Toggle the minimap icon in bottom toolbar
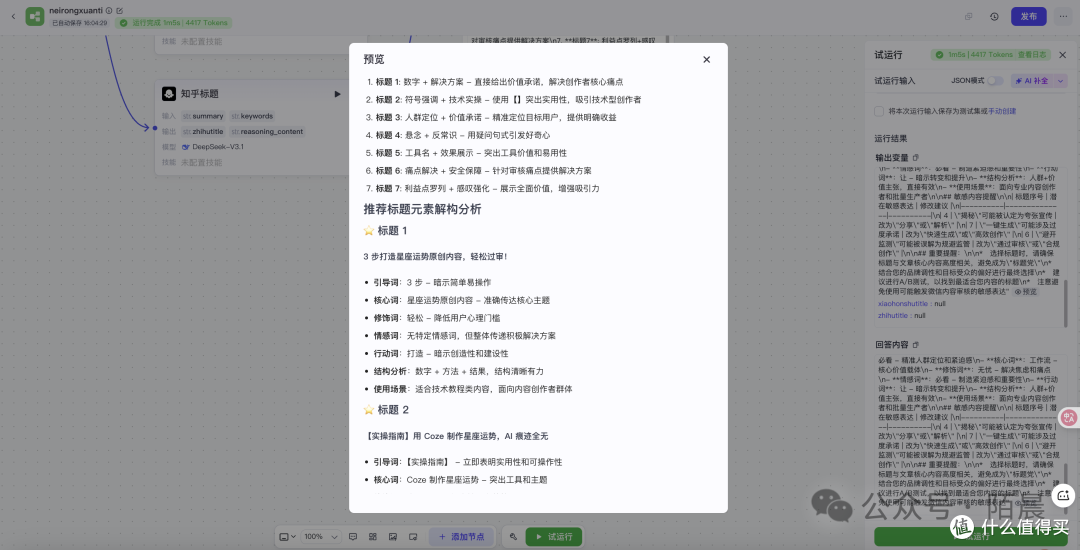The height and width of the screenshot is (550, 1080). click(413, 536)
